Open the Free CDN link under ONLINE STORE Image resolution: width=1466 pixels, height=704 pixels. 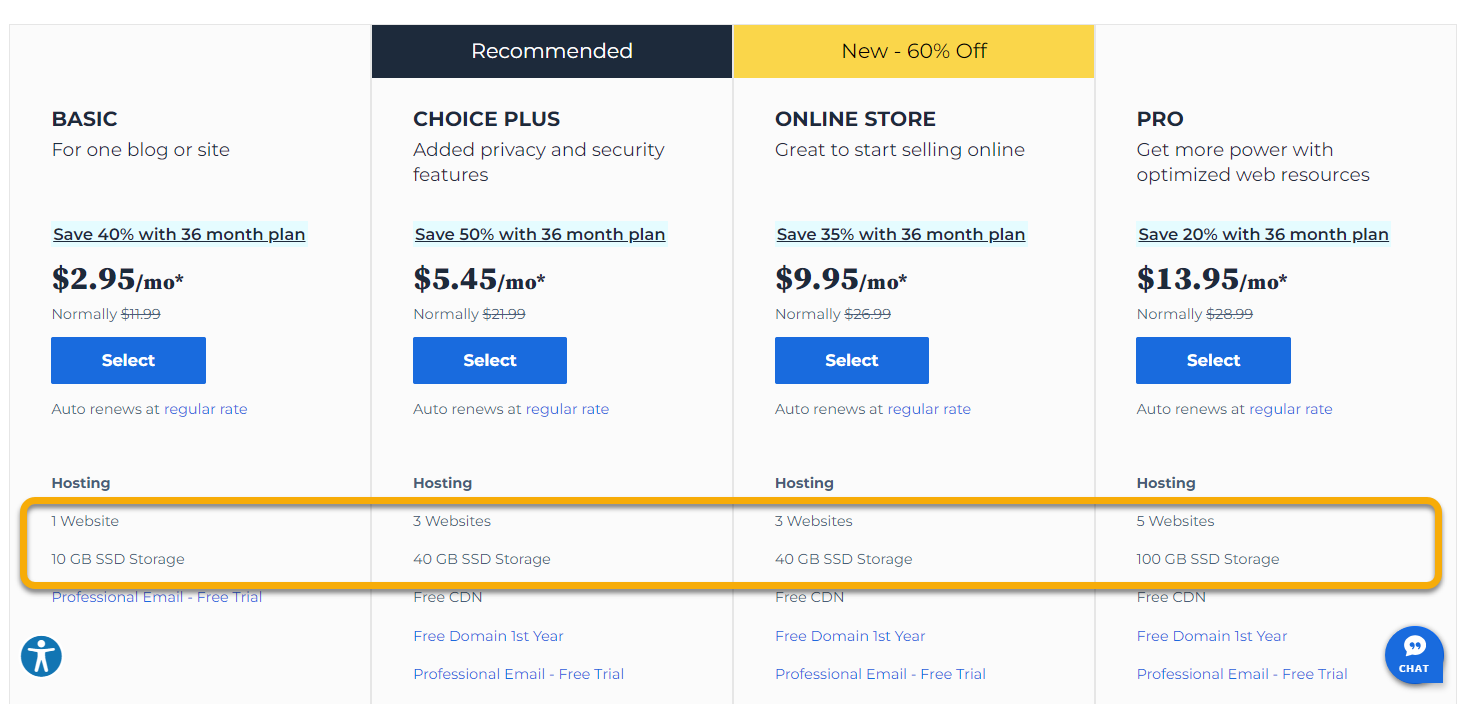[x=809, y=596]
